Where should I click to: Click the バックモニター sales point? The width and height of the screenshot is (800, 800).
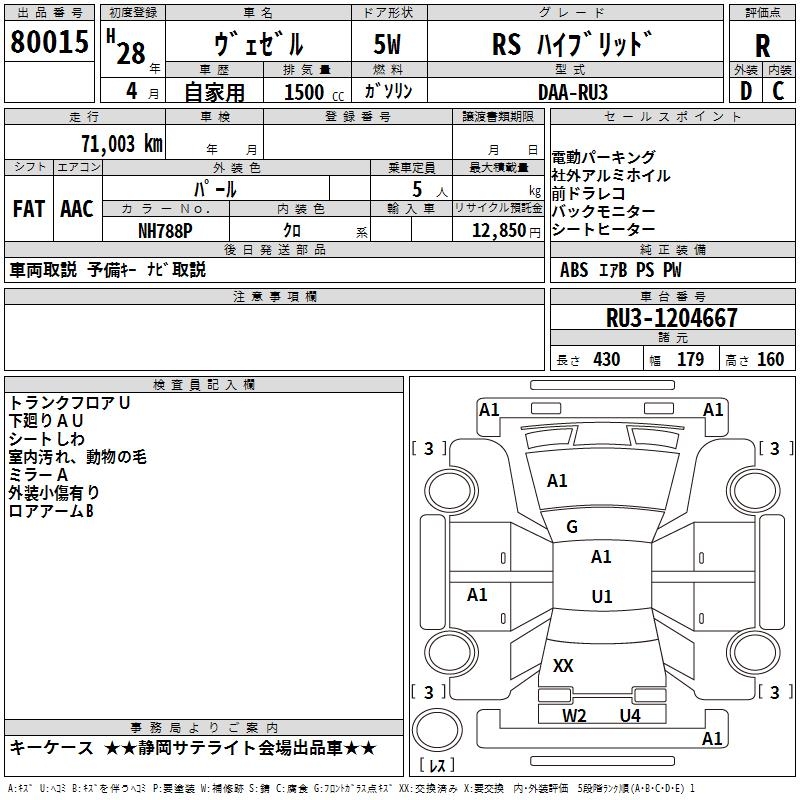tap(603, 211)
